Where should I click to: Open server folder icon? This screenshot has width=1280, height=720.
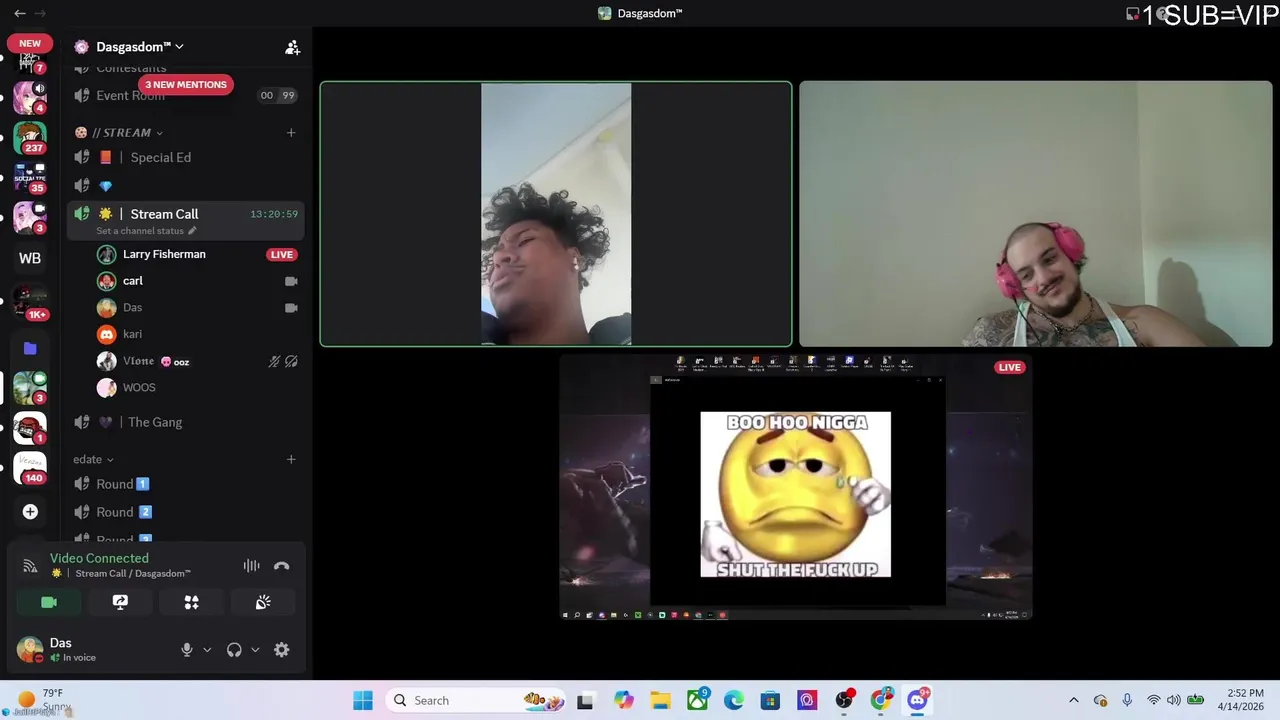[x=30, y=348]
